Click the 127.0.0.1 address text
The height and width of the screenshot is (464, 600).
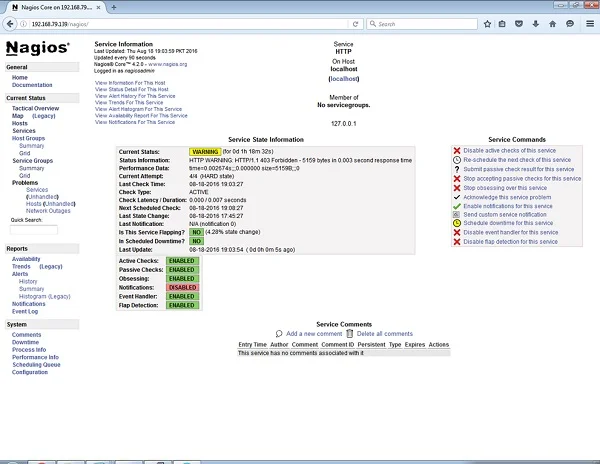tap(344, 124)
